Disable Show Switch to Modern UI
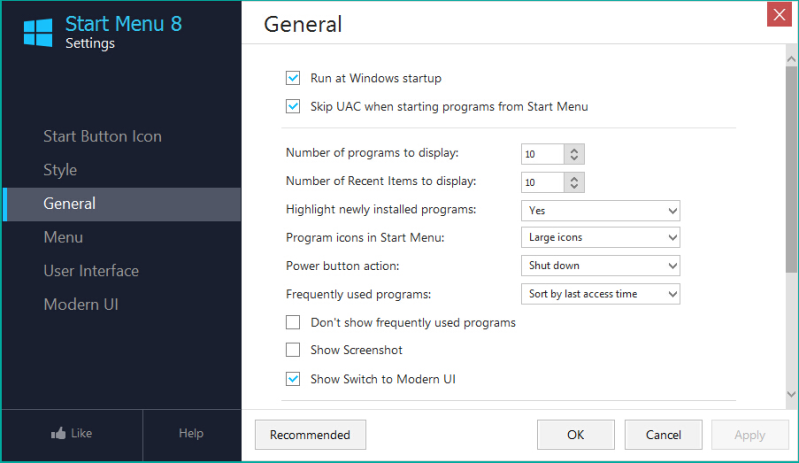 pyautogui.click(x=293, y=379)
